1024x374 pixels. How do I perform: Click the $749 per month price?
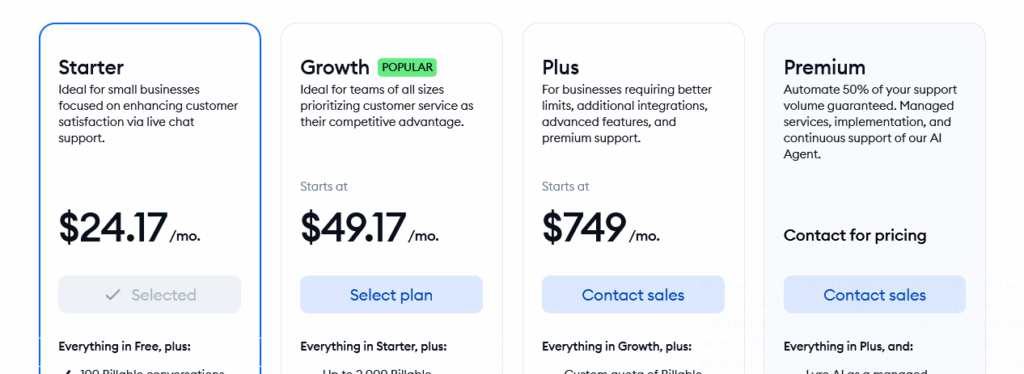[x=601, y=228]
